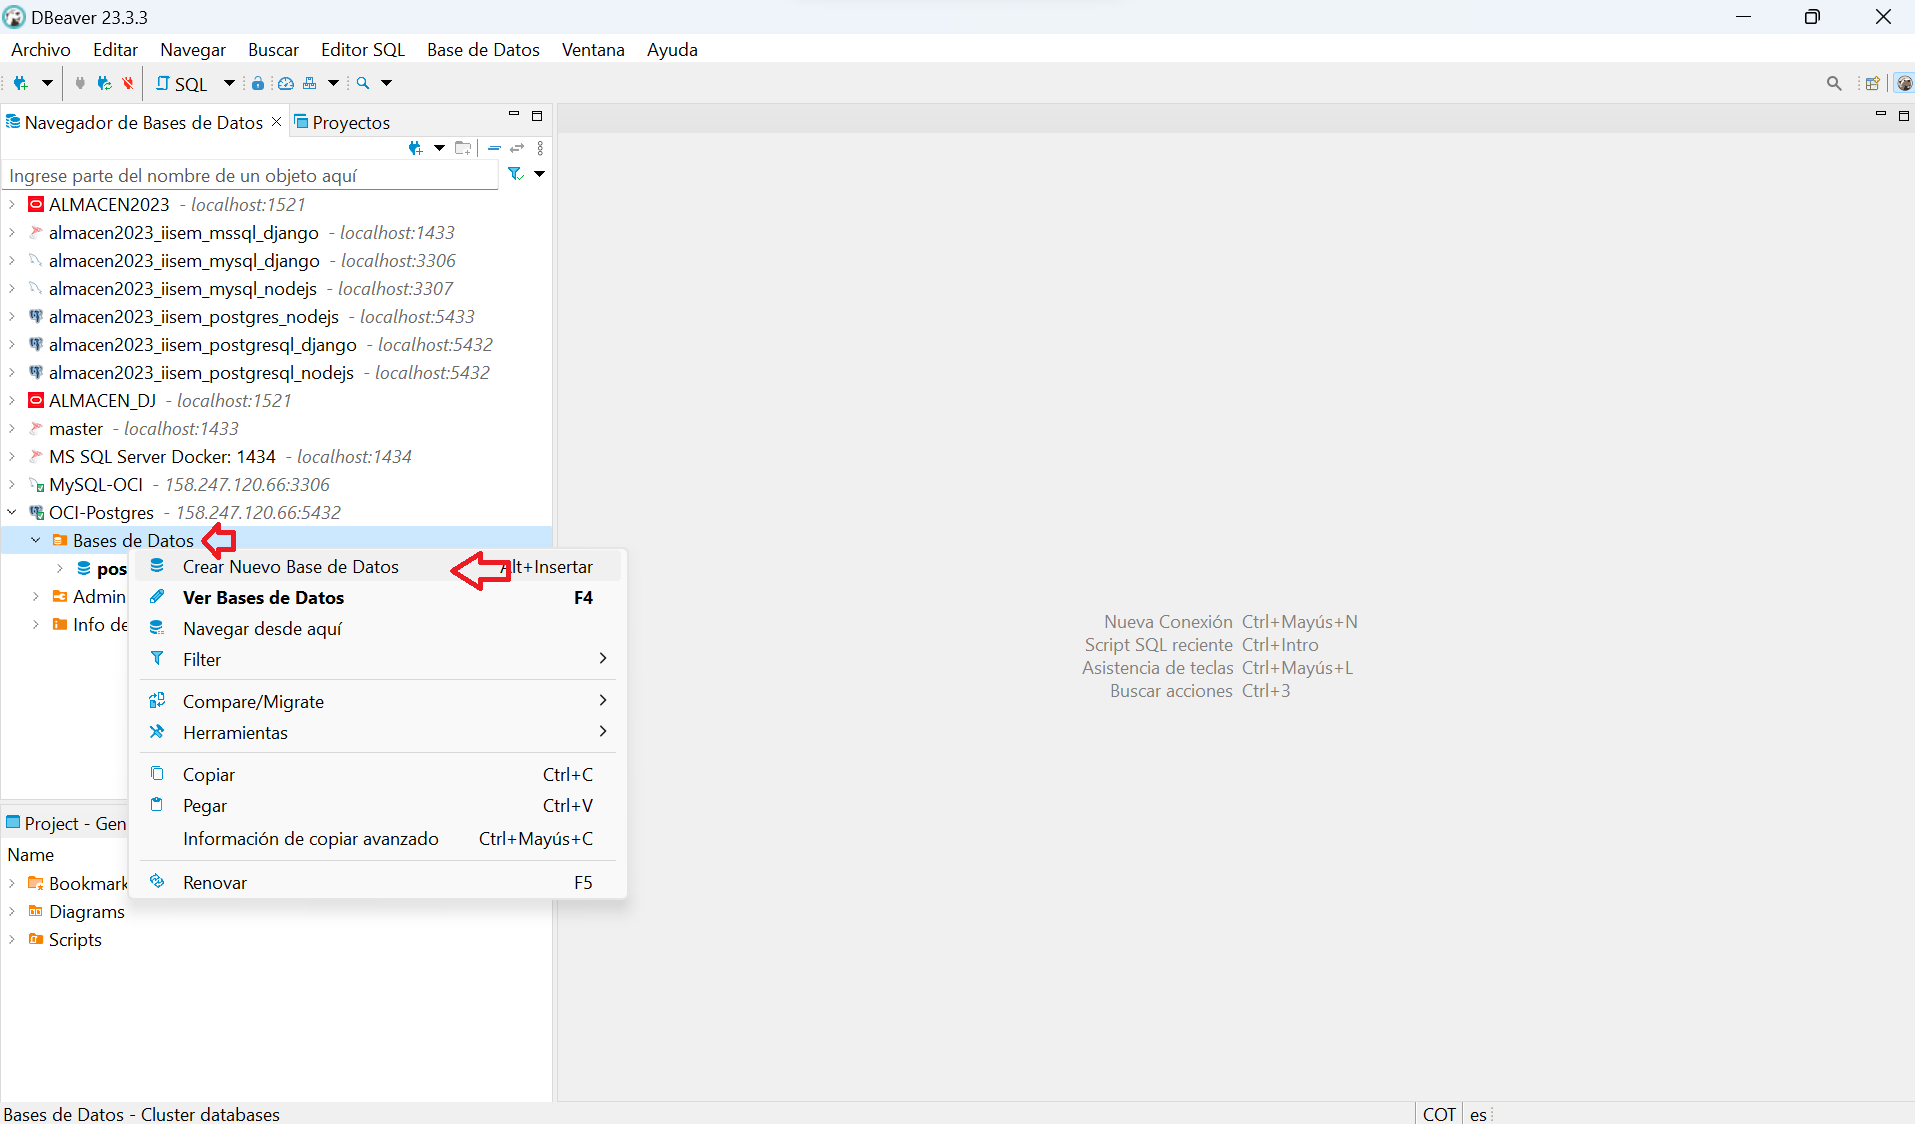This screenshot has width=1915, height=1124.
Task: Select almacen2023_iisem_postgresql_django connection
Action: click(x=203, y=344)
